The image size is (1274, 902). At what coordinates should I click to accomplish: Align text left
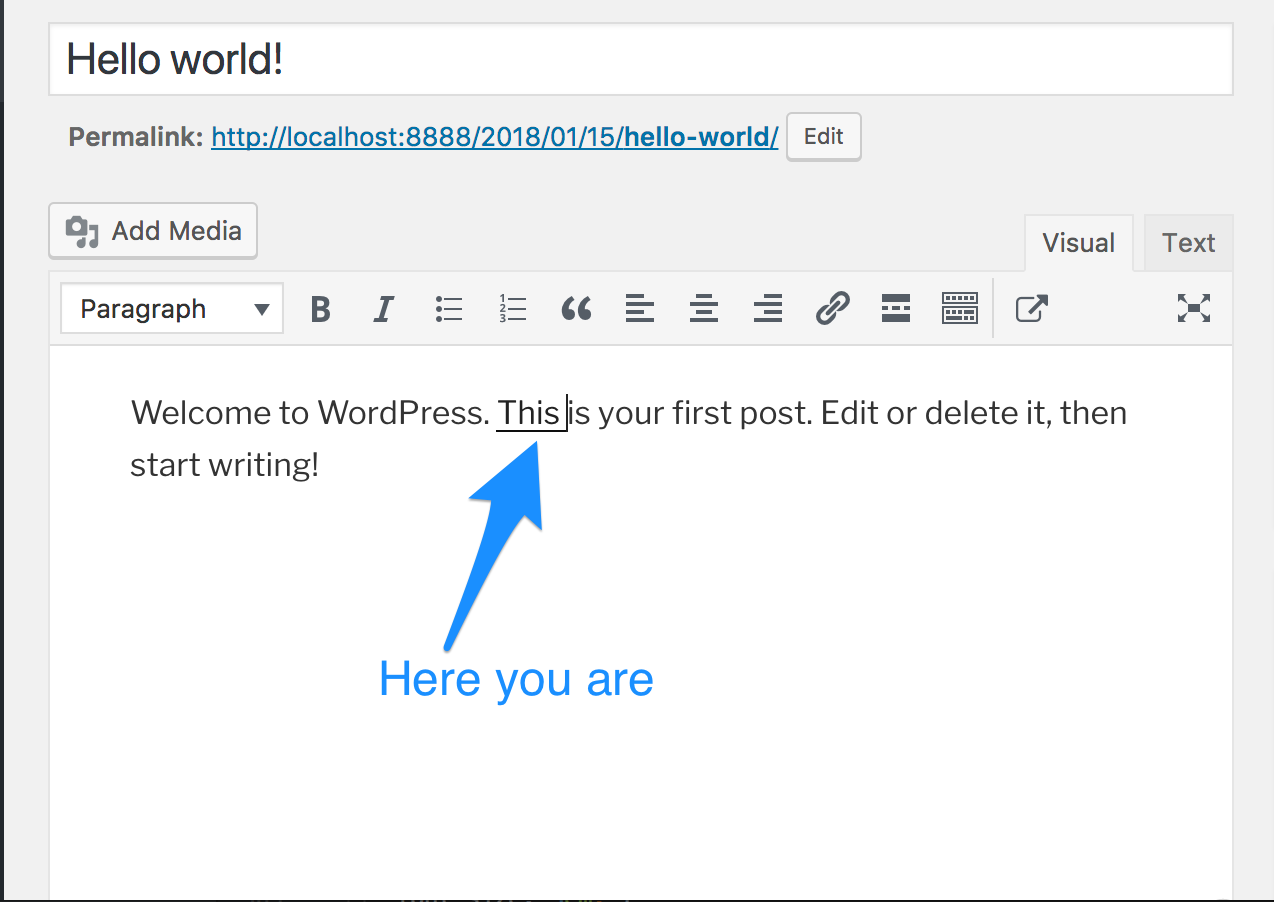640,309
